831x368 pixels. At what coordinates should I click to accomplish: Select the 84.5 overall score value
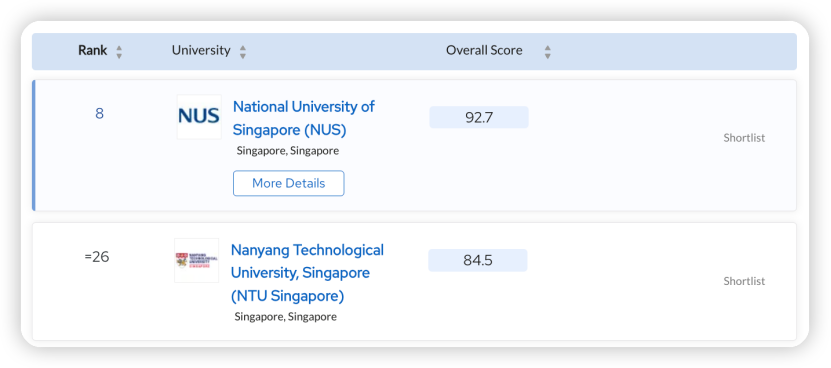[x=478, y=260]
